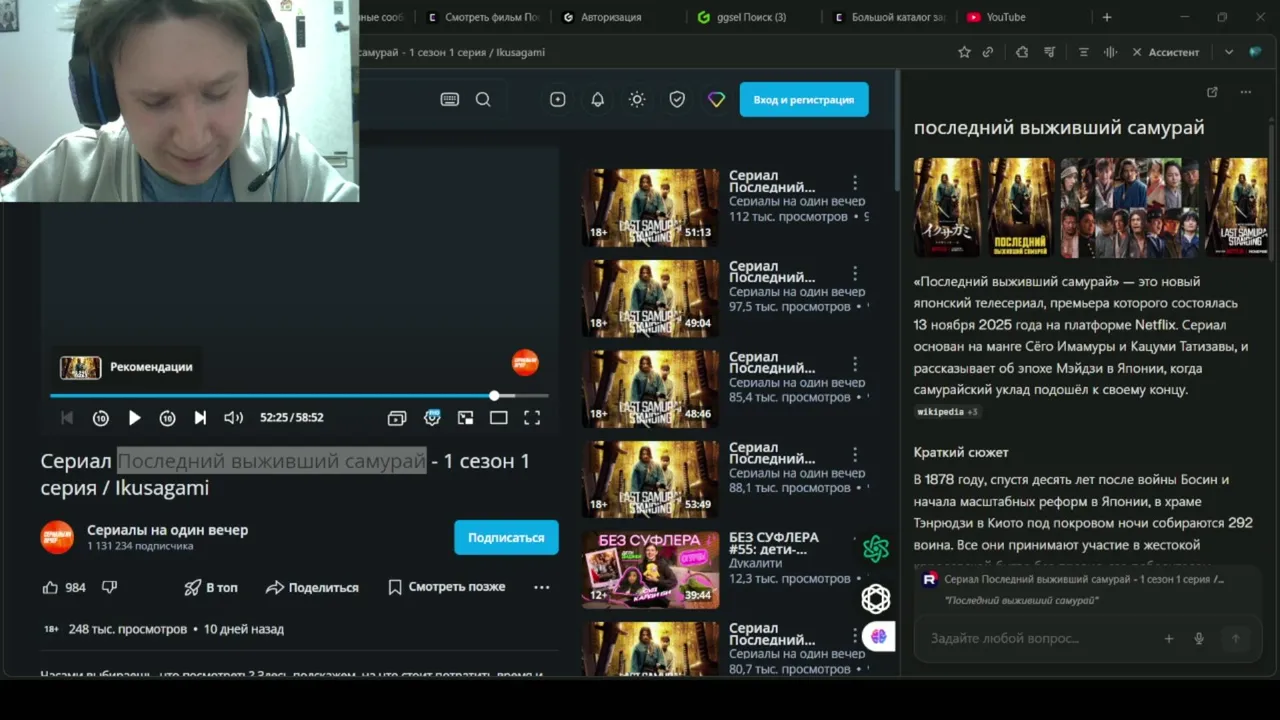The width and height of the screenshot is (1280, 720).
Task: Open options menu for the 88,1 тыс. просмотров video
Action: (855, 456)
